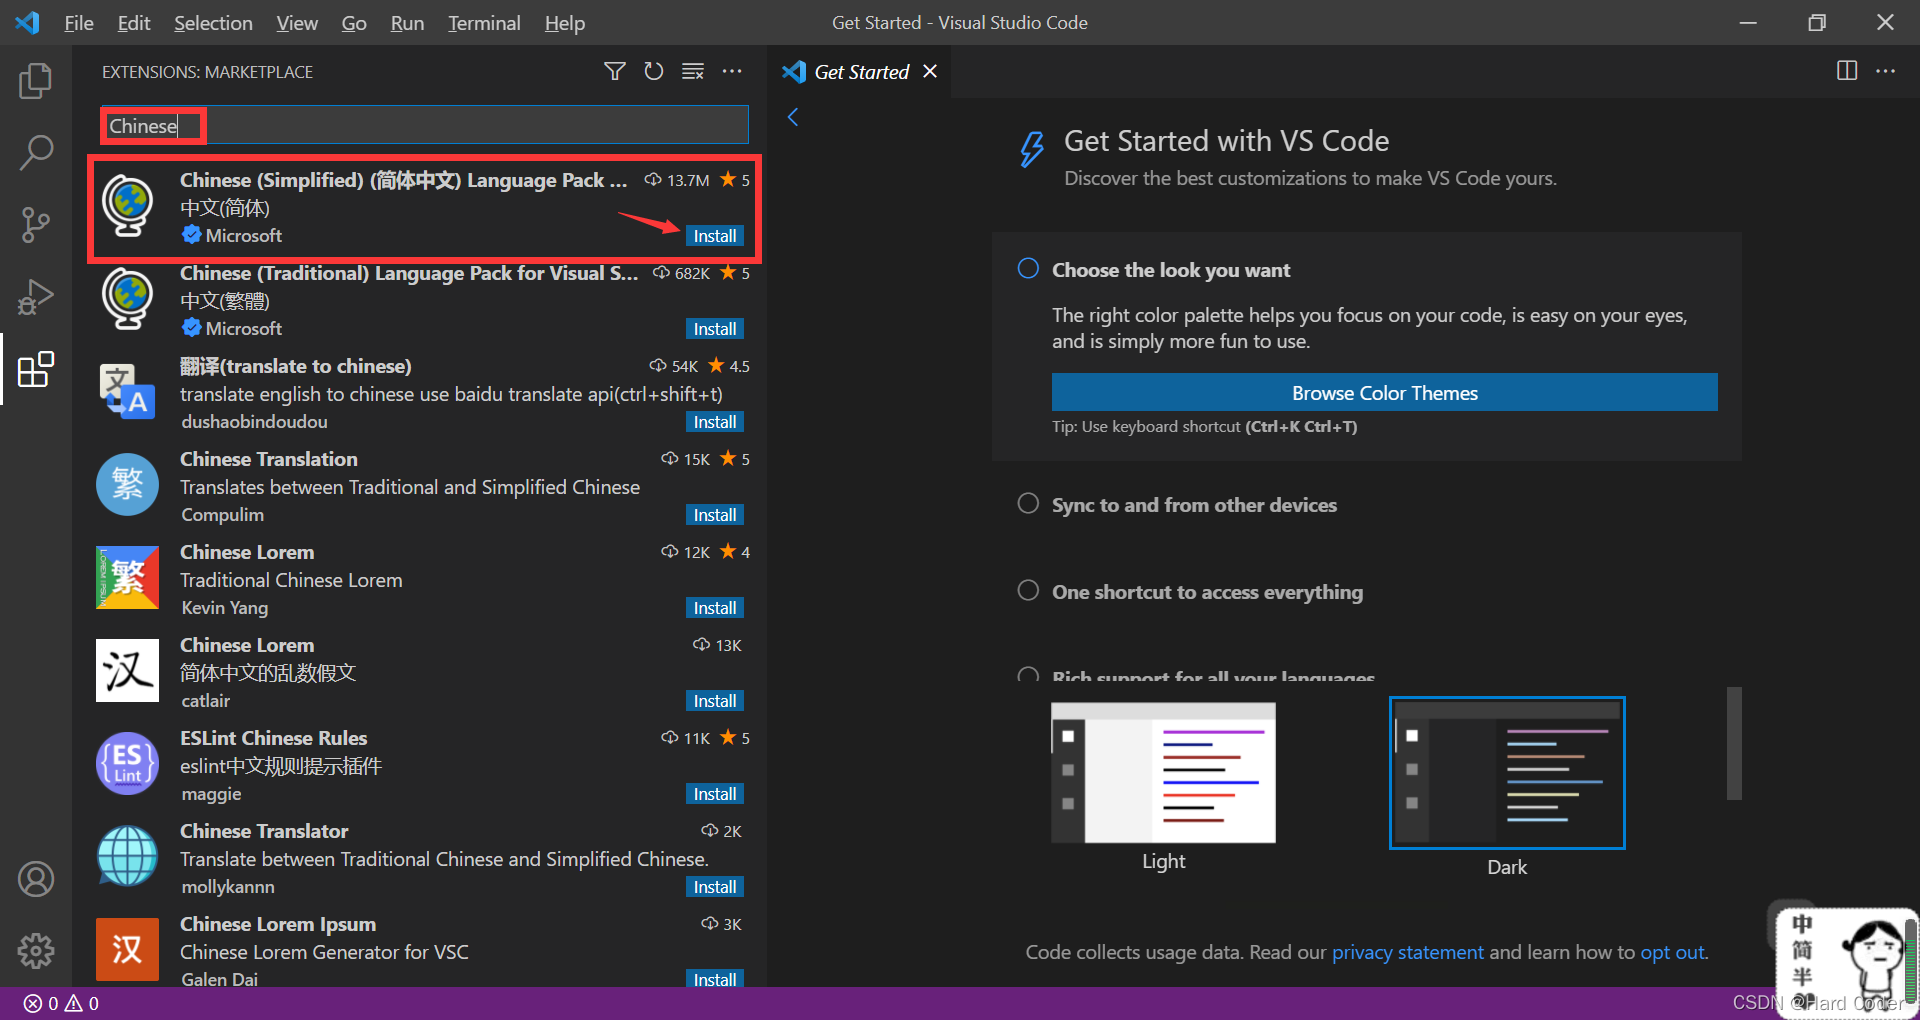Viewport: 1920px width, 1020px height.
Task: Install Chinese Lorem by Kevin Yang
Action: pos(715,608)
